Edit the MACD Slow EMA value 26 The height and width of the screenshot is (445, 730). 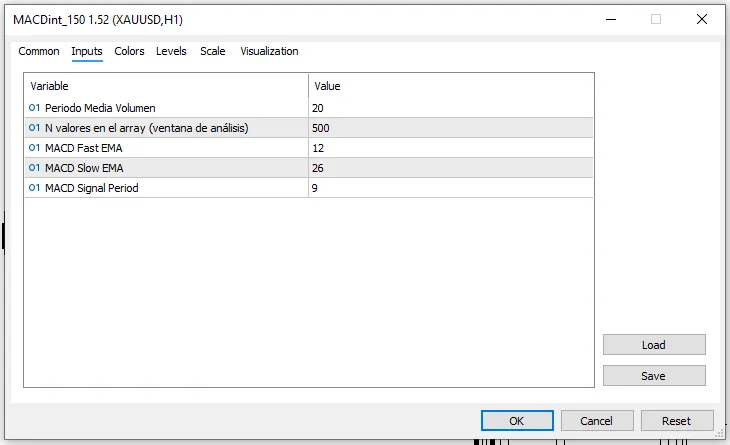click(x=451, y=168)
